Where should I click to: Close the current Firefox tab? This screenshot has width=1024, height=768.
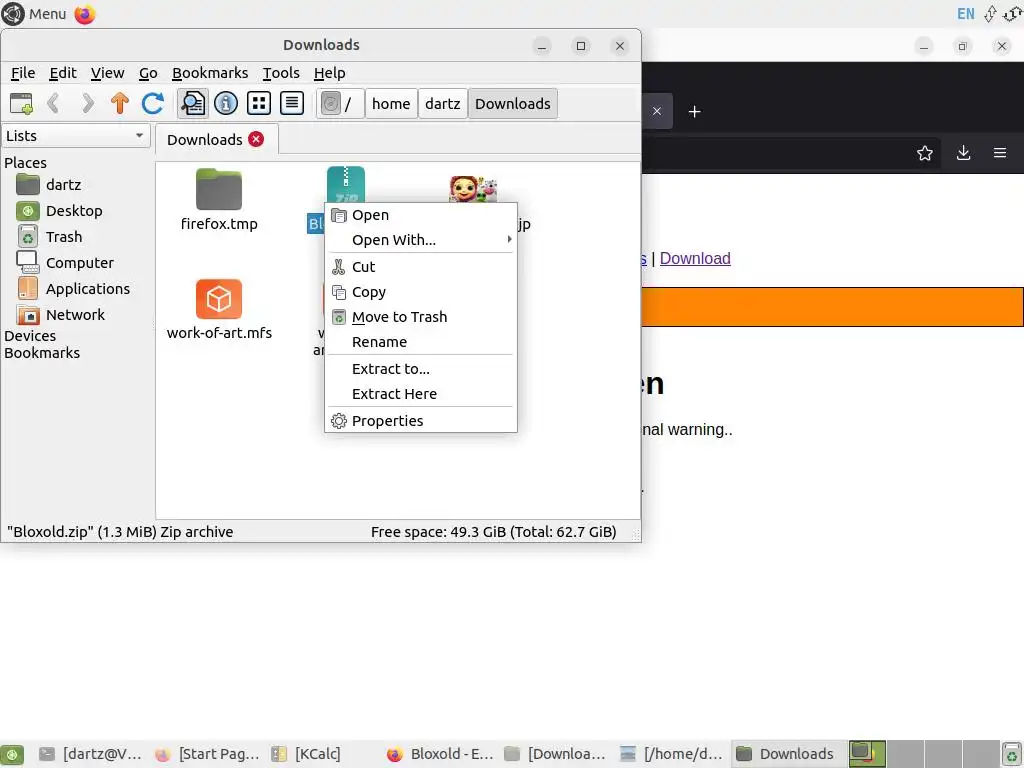pos(657,112)
